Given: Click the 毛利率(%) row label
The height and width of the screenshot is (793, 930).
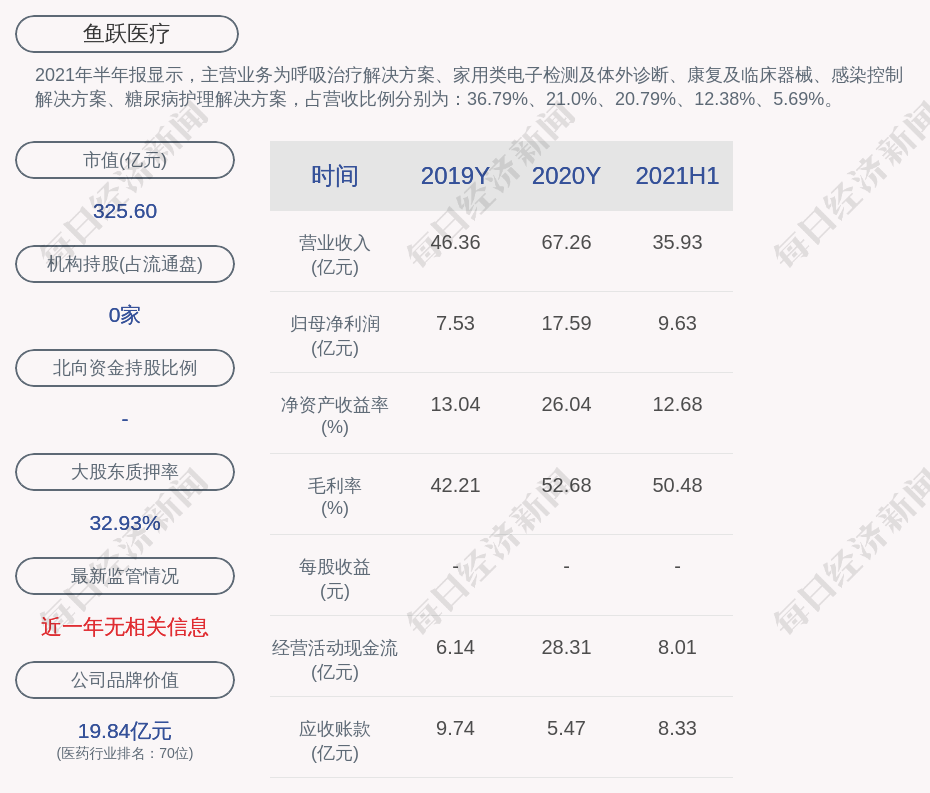Looking at the screenshot, I should 335,497.
